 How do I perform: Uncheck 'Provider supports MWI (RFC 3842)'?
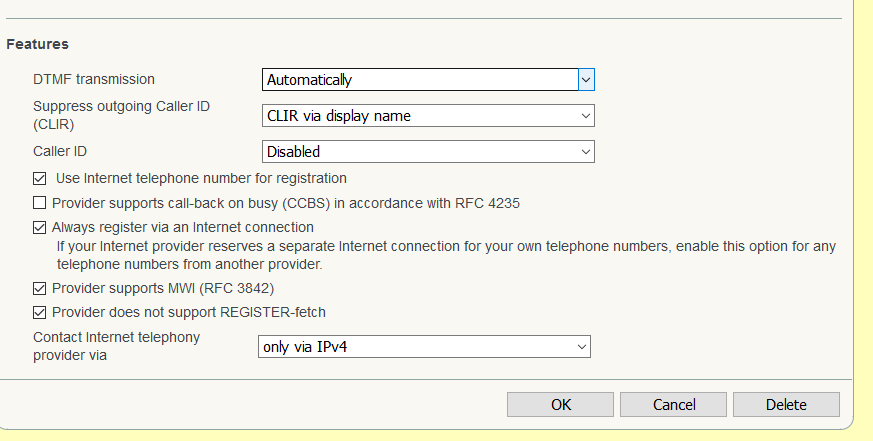click(40, 288)
